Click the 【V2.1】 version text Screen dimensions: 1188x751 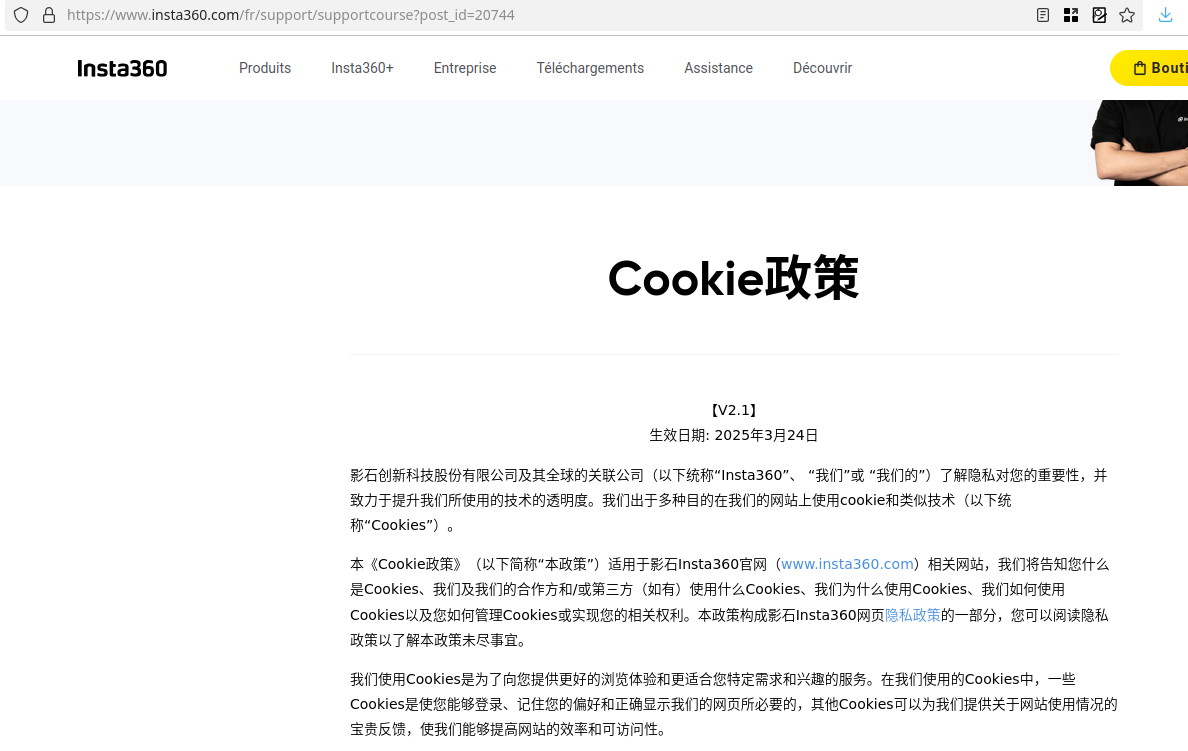(x=733, y=410)
